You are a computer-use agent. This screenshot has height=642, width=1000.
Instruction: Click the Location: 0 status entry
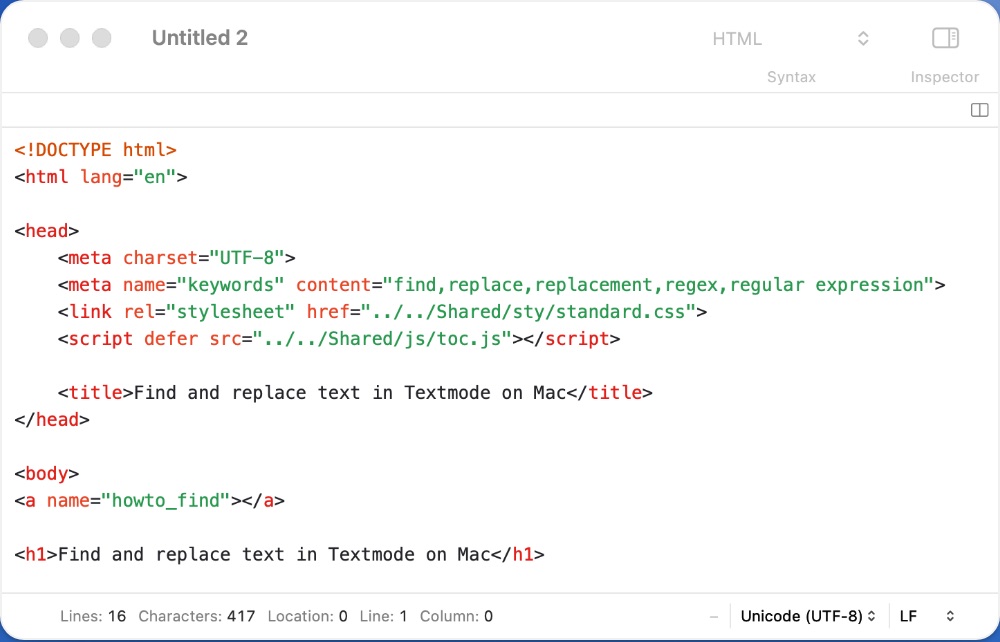307,616
